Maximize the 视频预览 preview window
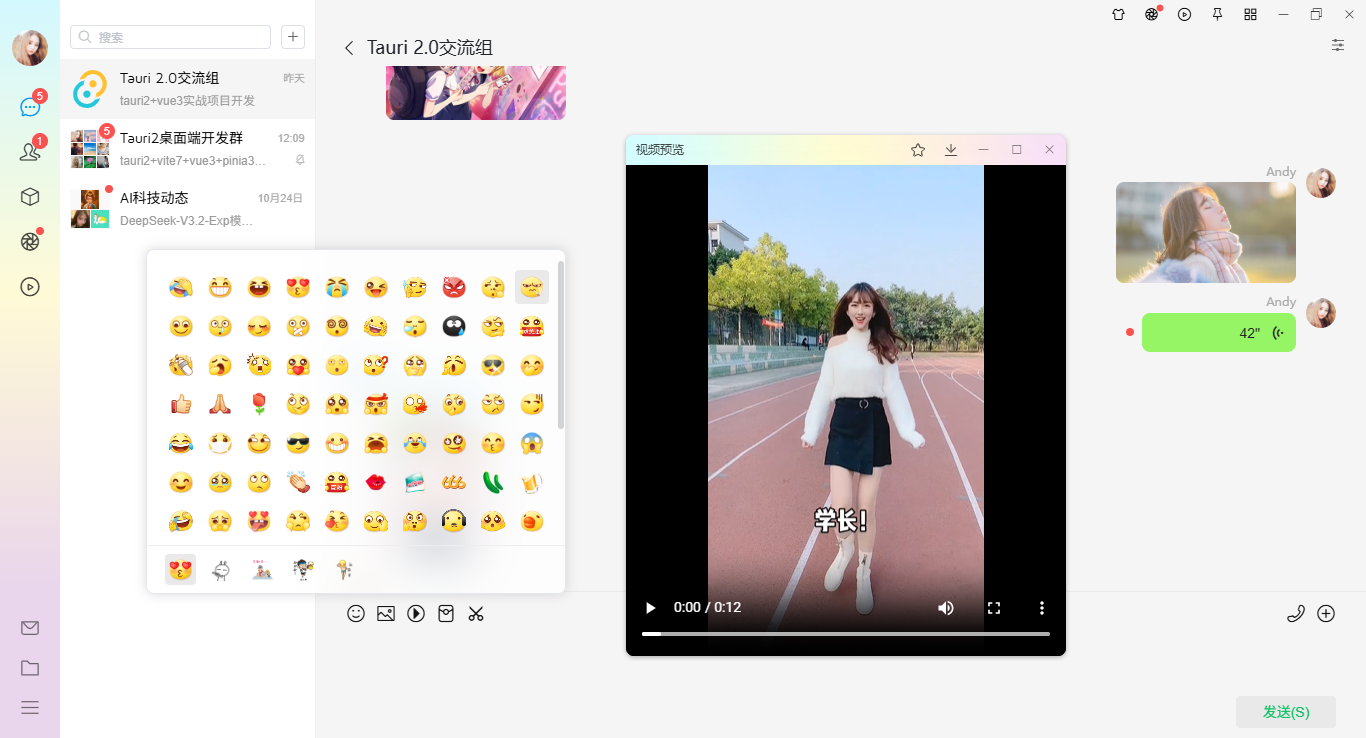The height and width of the screenshot is (738, 1366). pyautogui.click(x=1017, y=150)
